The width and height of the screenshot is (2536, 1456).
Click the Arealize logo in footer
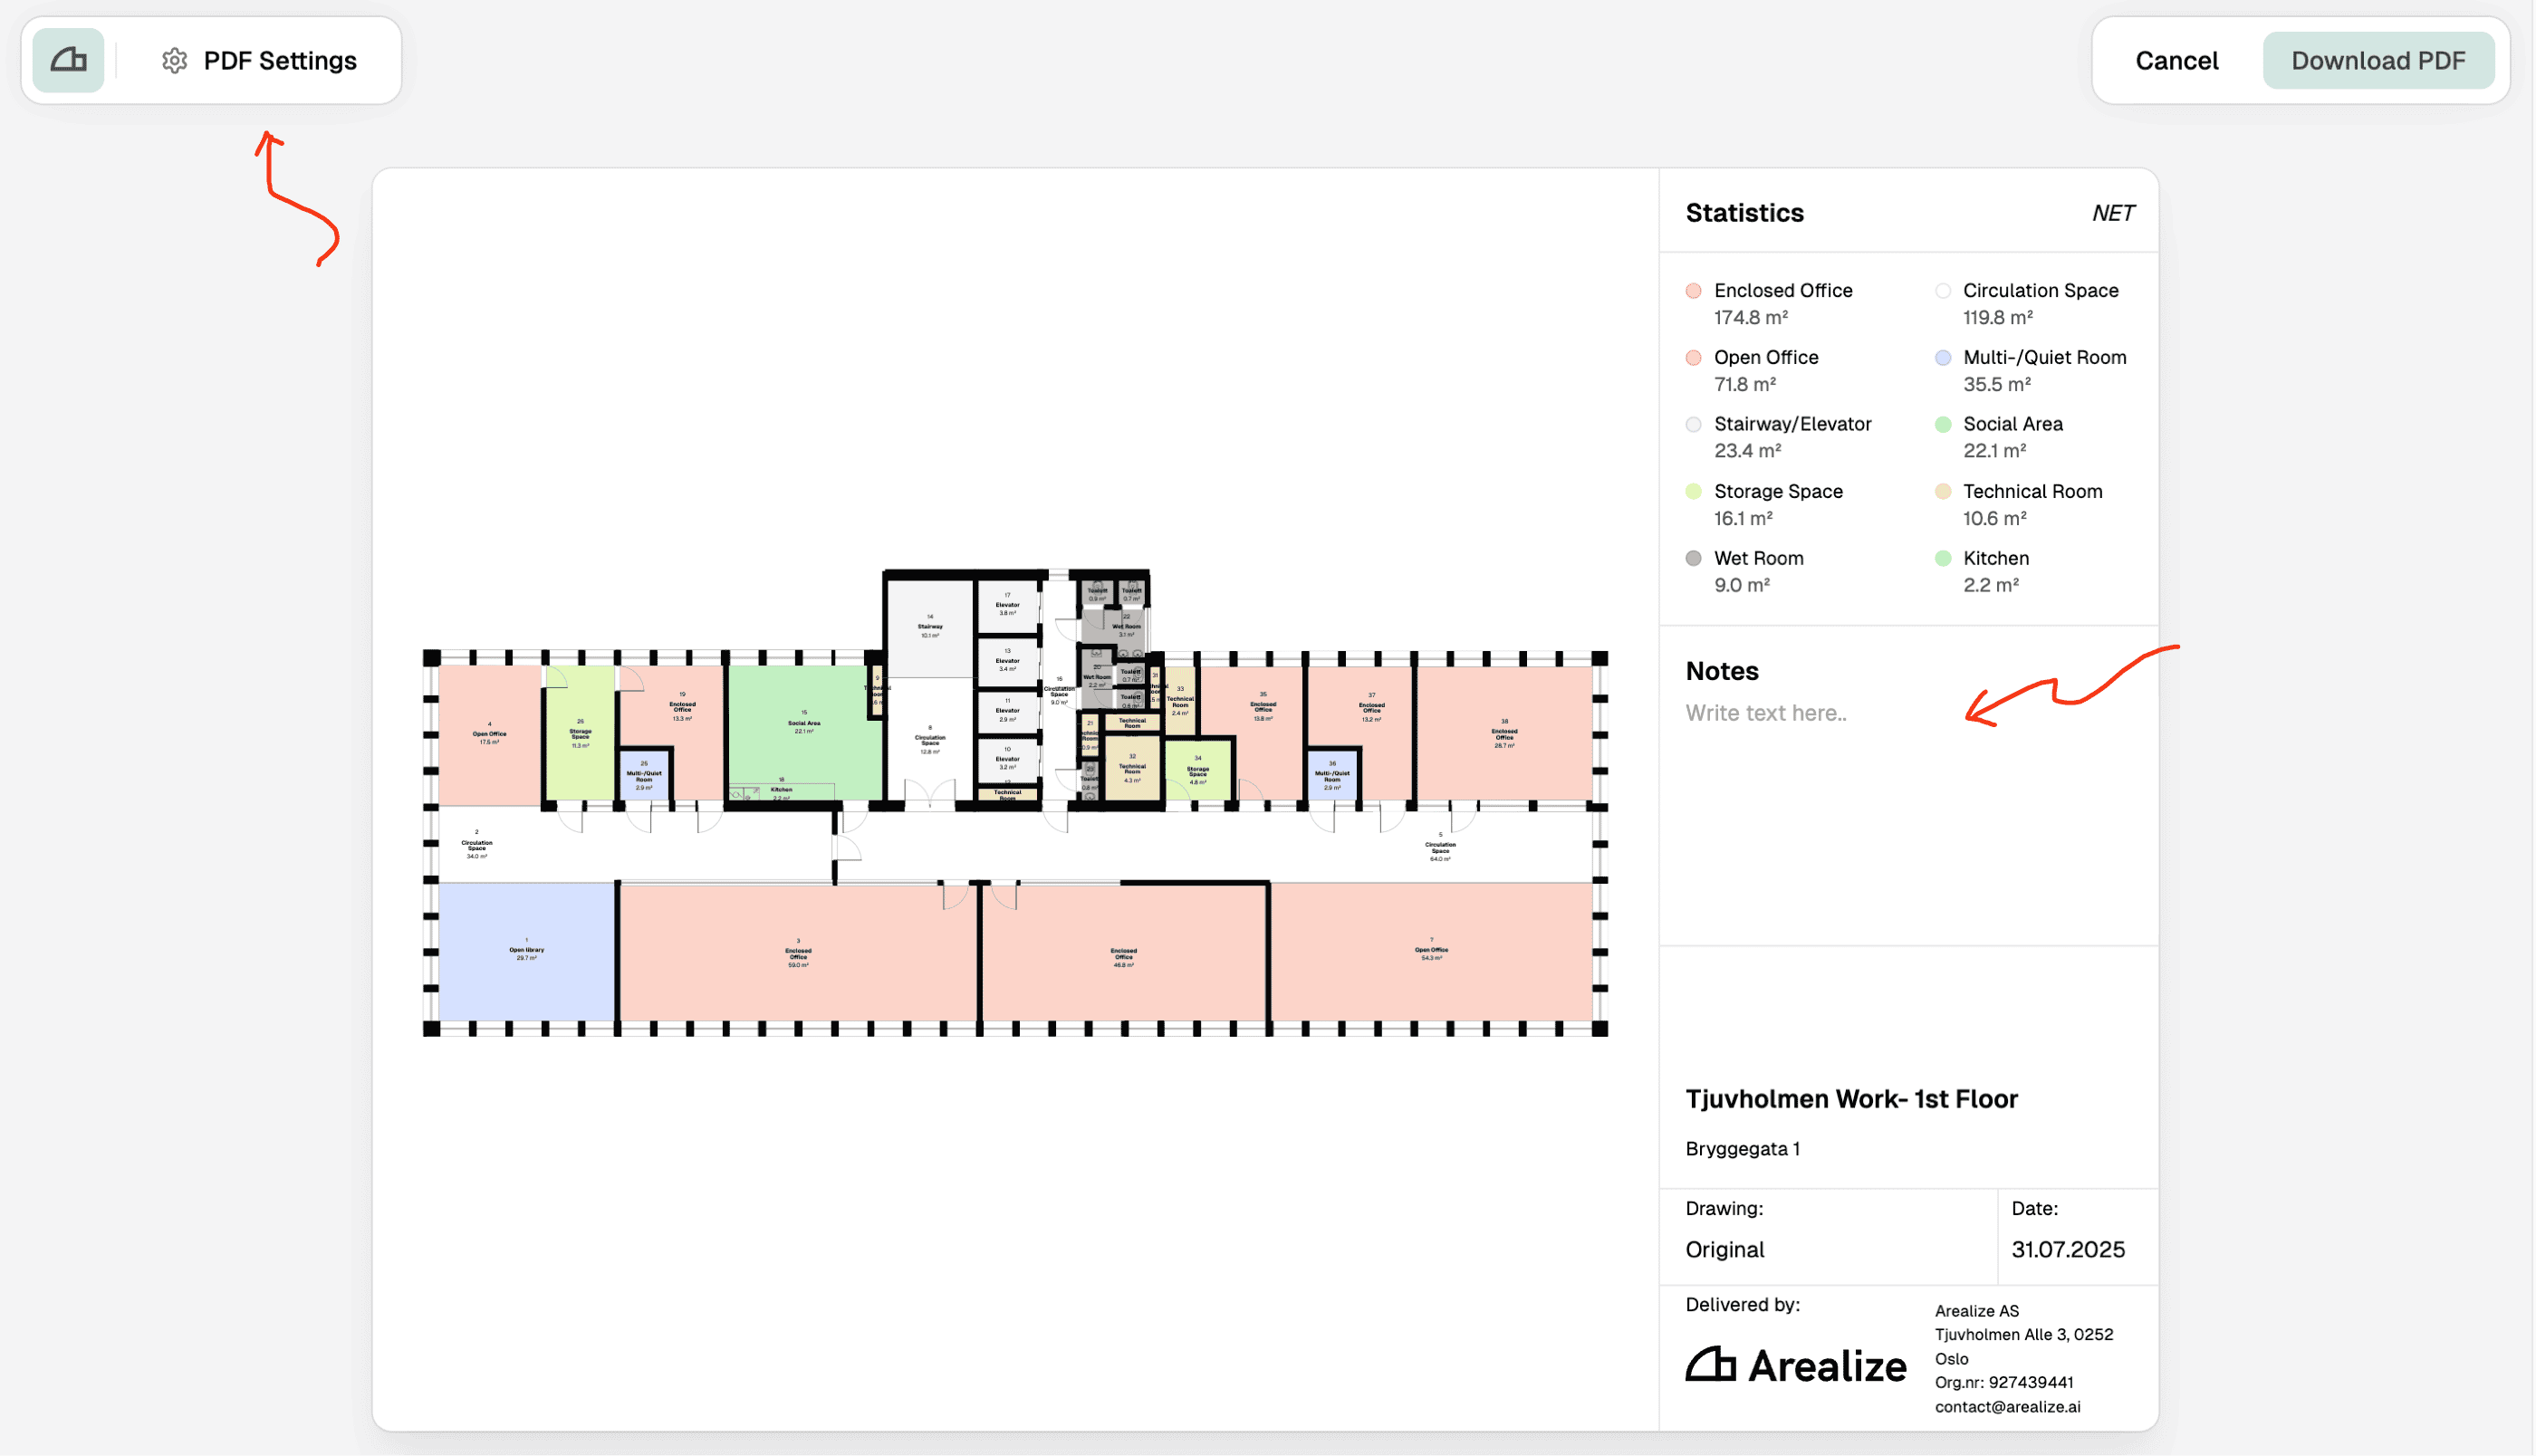point(1795,1366)
